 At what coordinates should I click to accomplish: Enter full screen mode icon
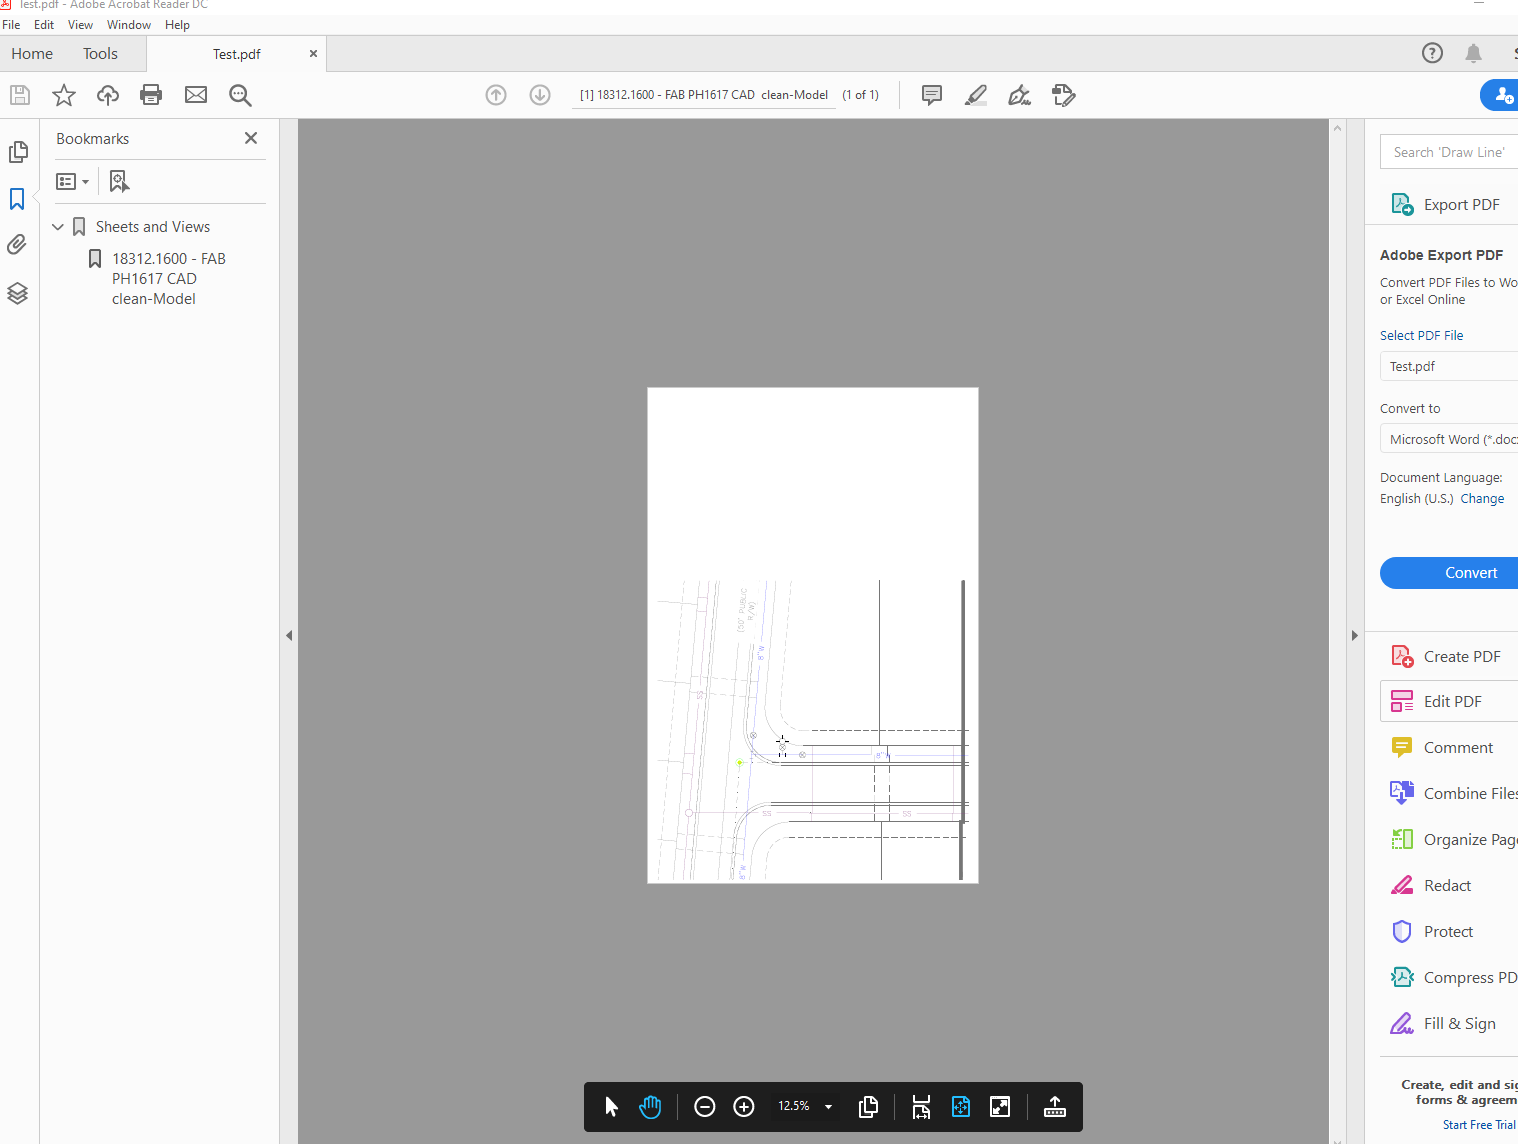(x=1000, y=1106)
